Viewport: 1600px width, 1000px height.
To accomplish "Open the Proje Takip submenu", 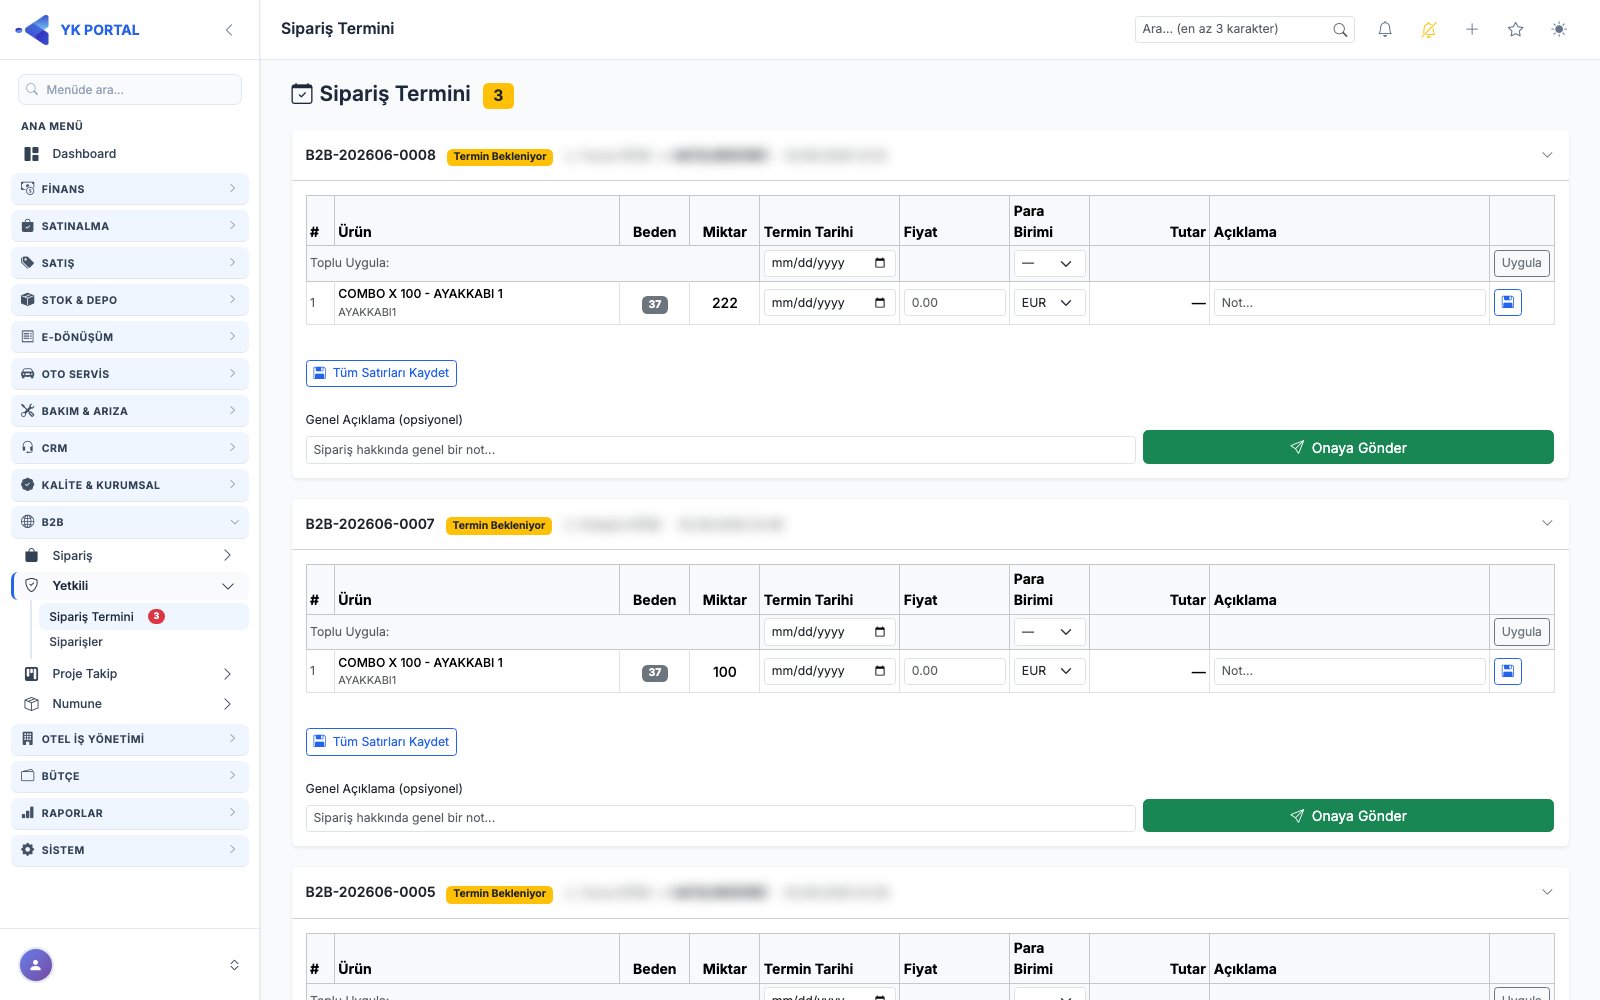I will 130,674.
